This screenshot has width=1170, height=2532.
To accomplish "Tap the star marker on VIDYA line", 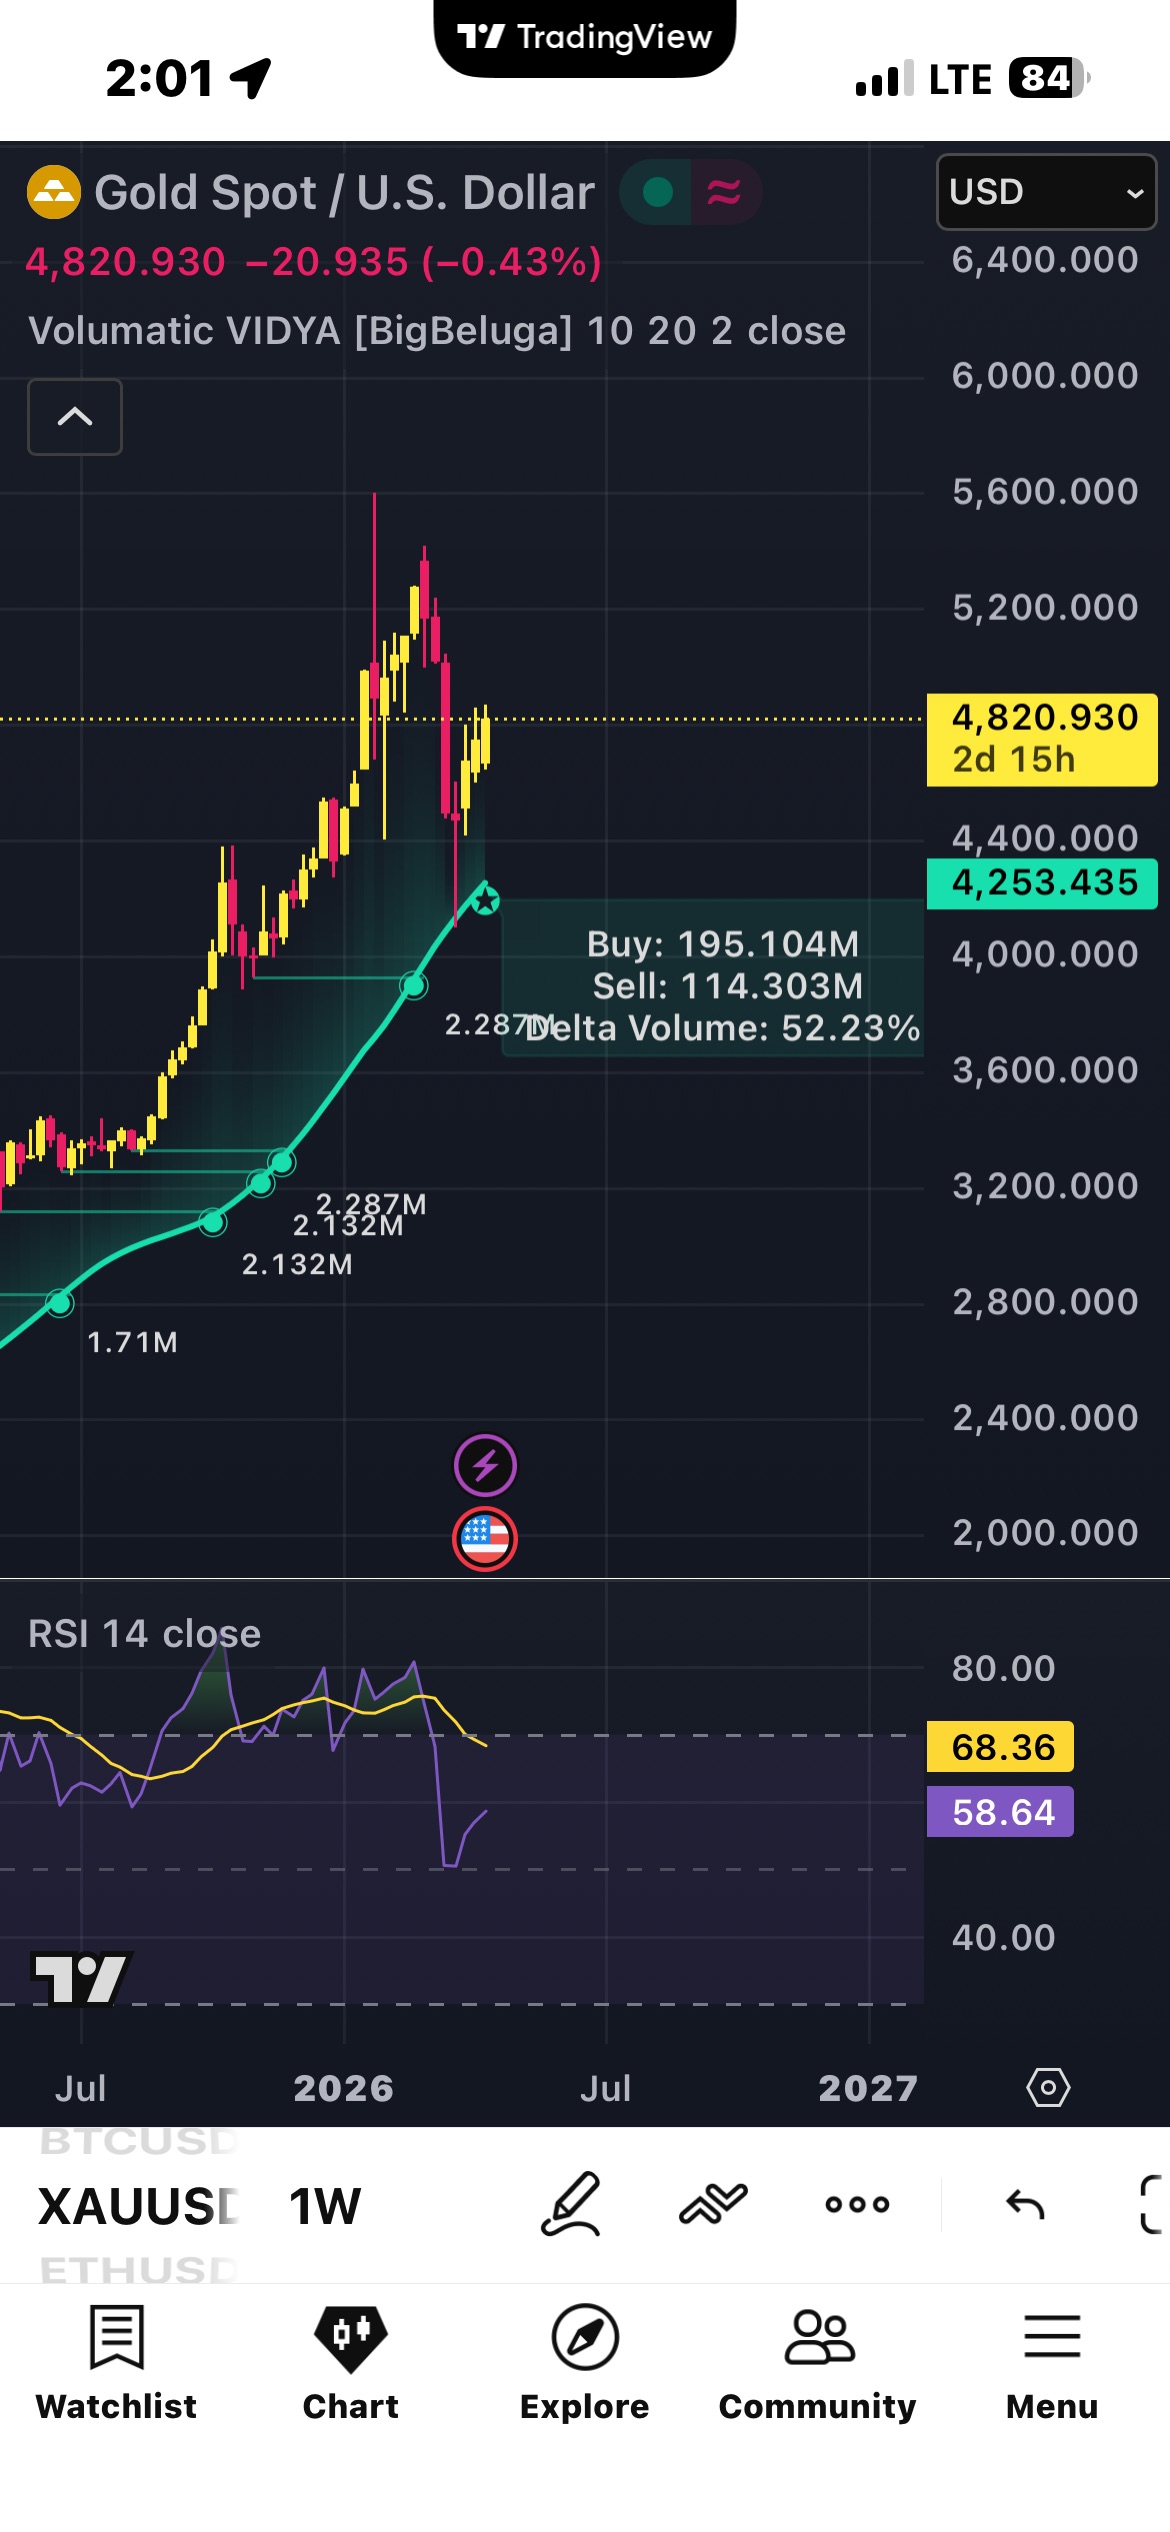I will [x=486, y=901].
